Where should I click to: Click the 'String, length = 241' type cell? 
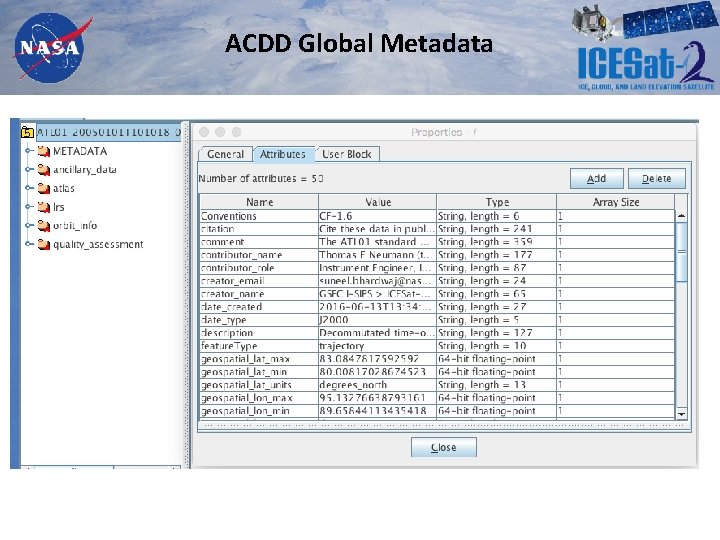pos(496,229)
